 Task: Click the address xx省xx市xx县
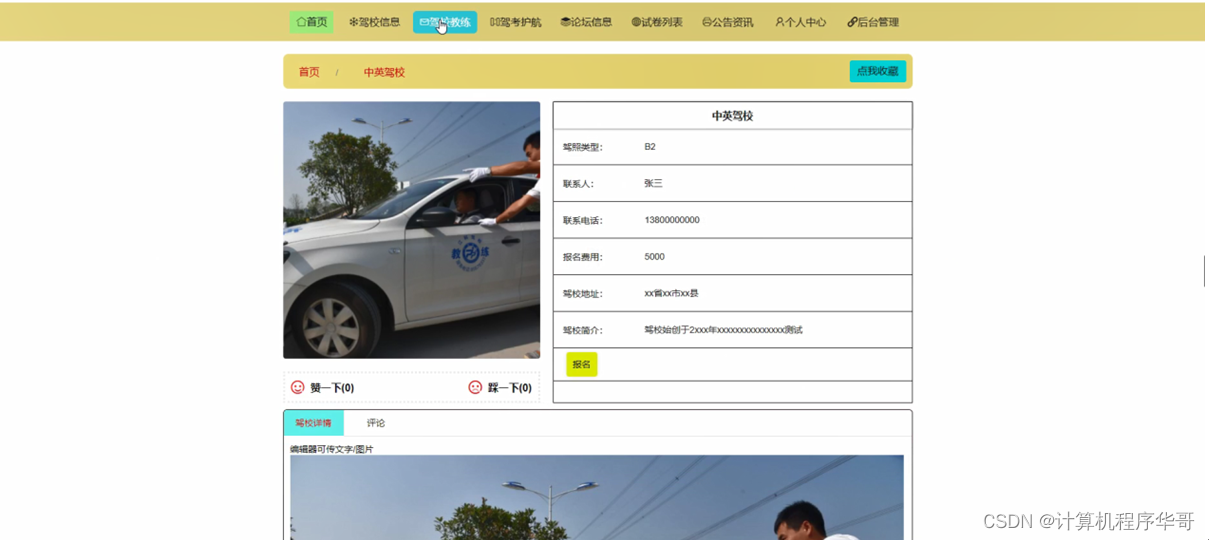[671, 293]
